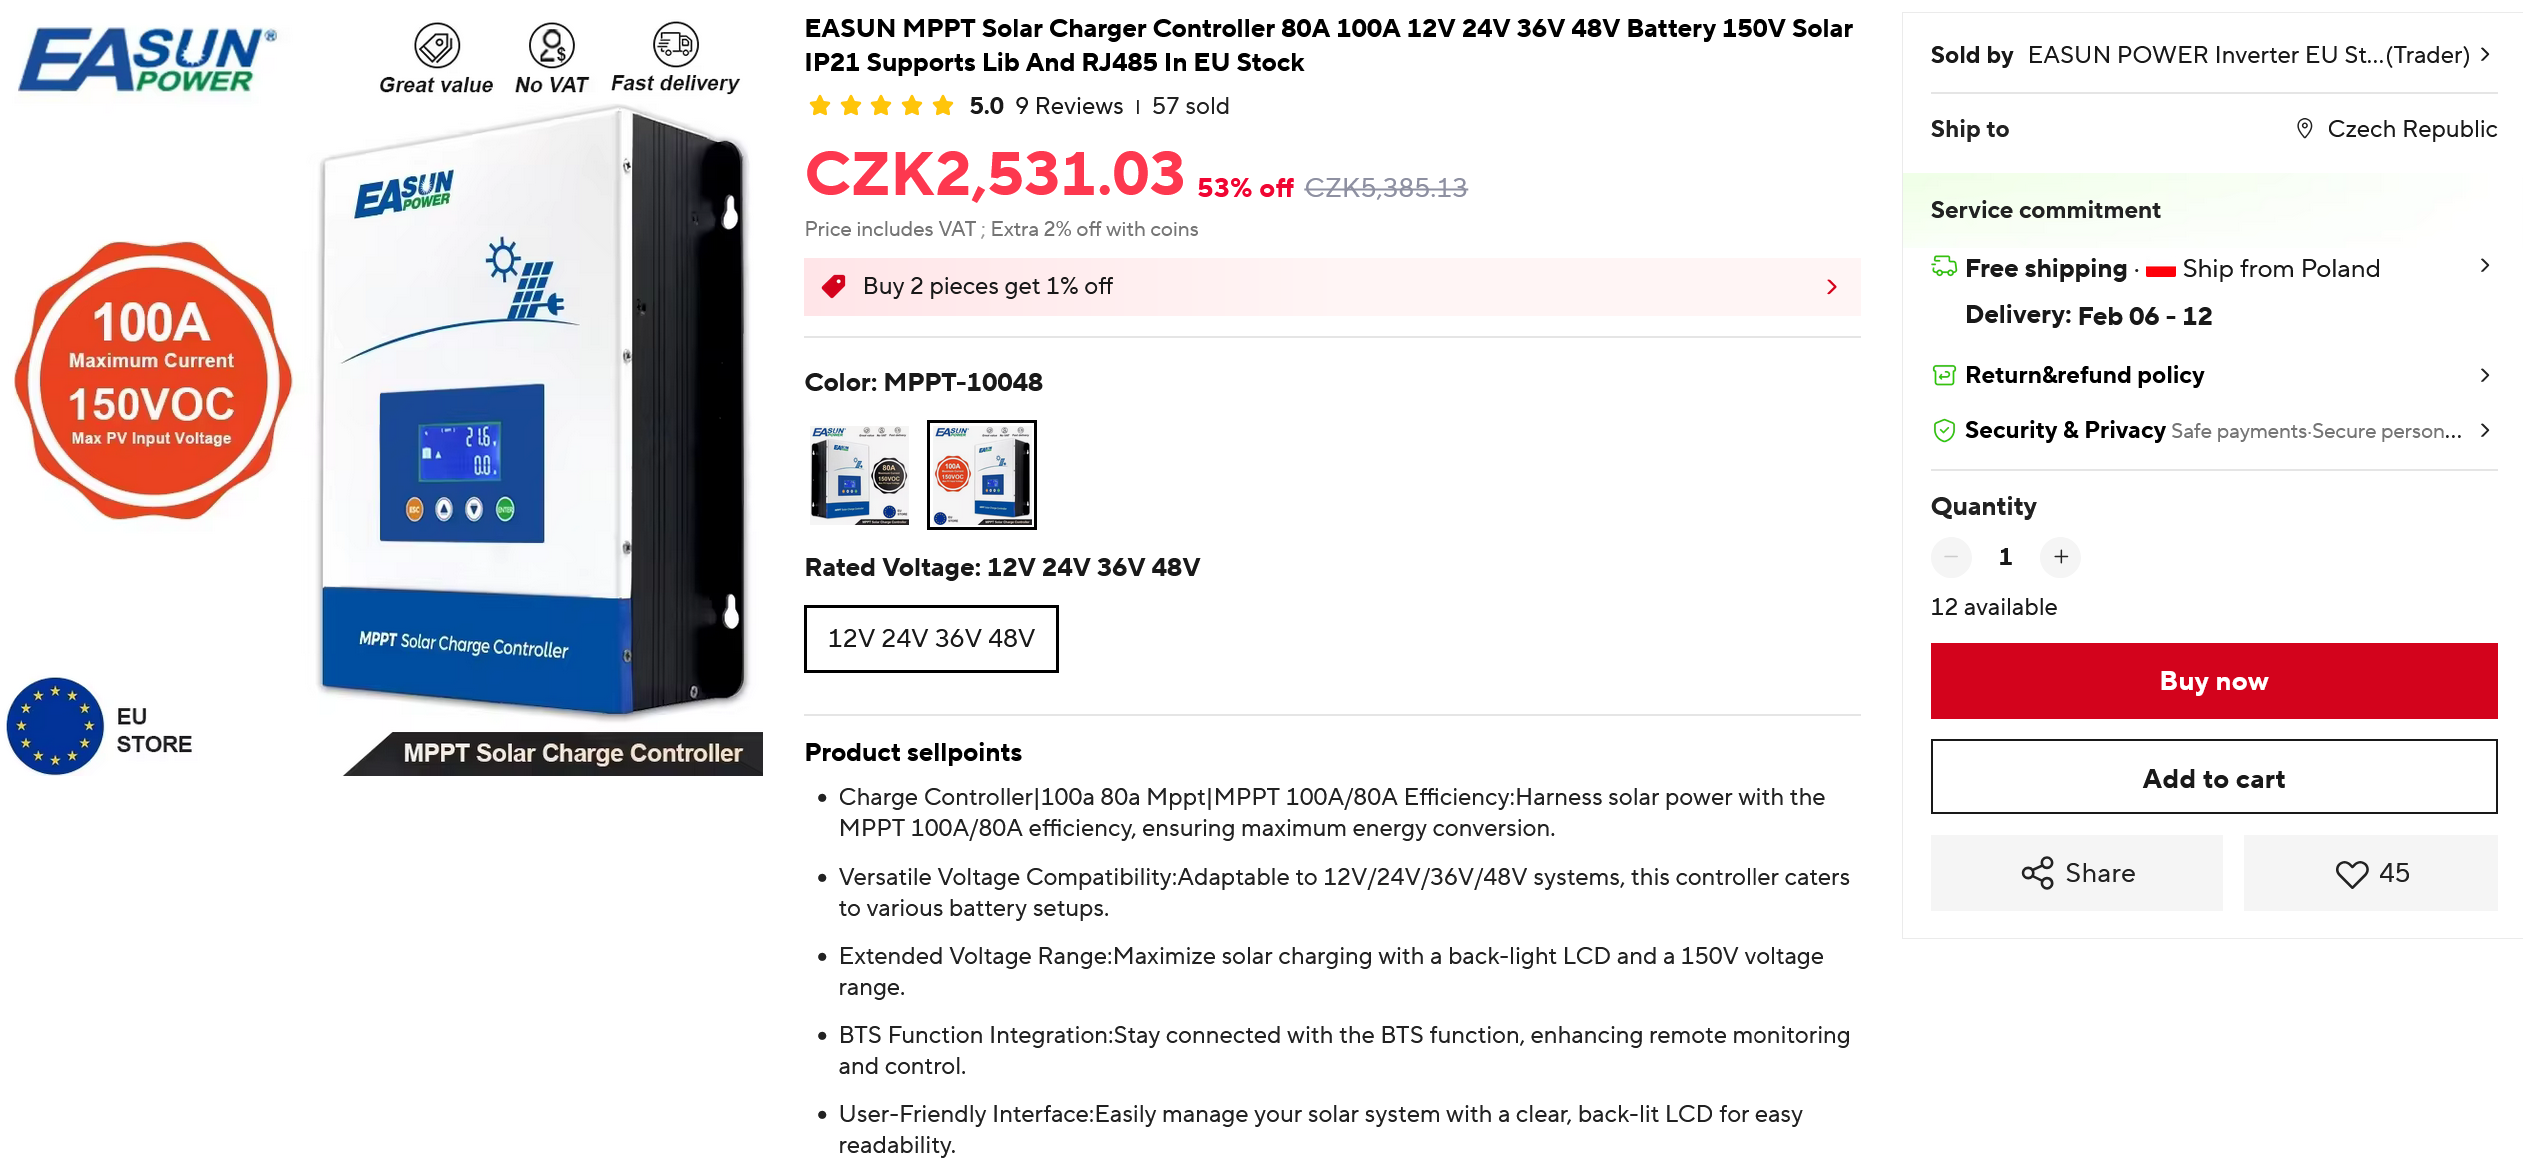Click the Buy now button
The height and width of the screenshot is (1176, 2523).
click(2213, 681)
